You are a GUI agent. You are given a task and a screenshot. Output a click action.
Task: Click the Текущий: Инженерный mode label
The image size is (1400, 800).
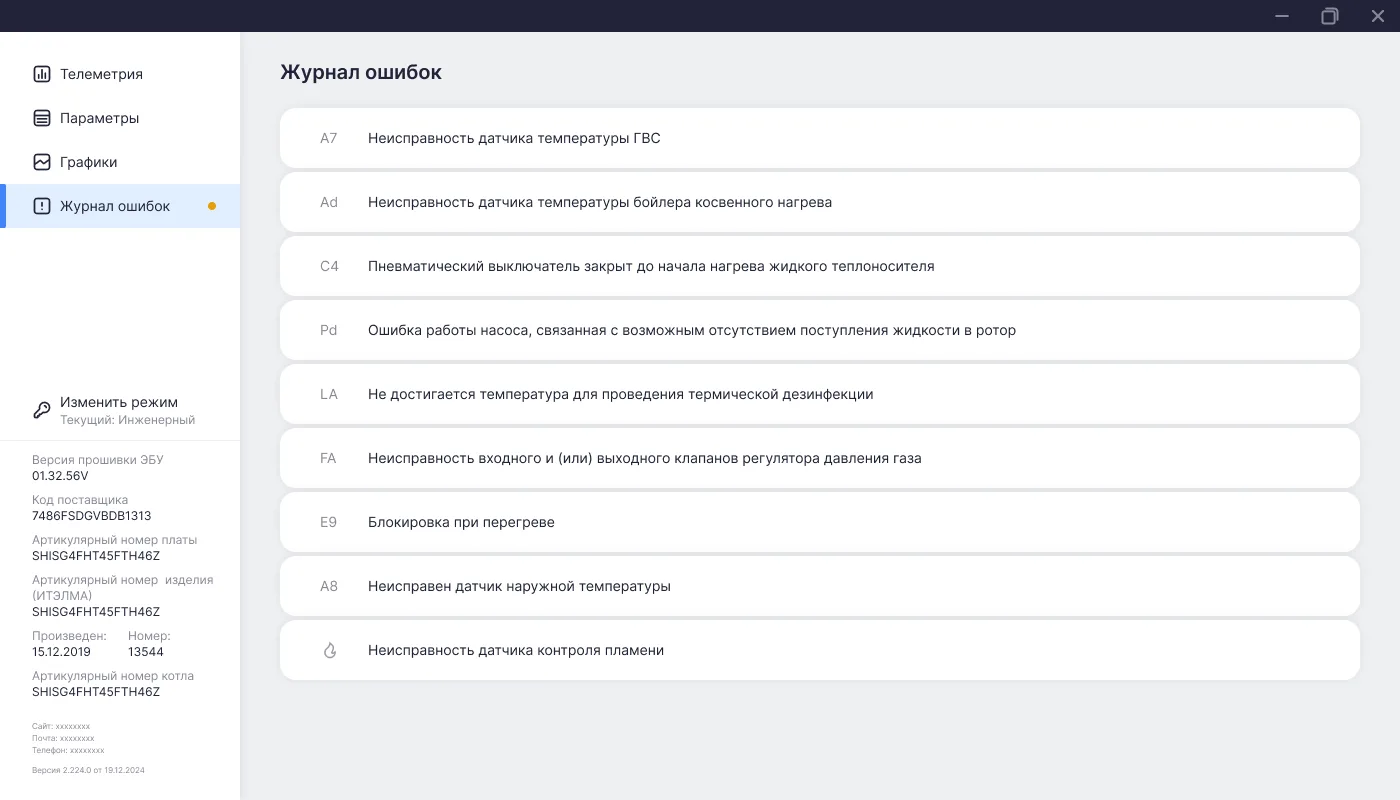pos(128,420)
